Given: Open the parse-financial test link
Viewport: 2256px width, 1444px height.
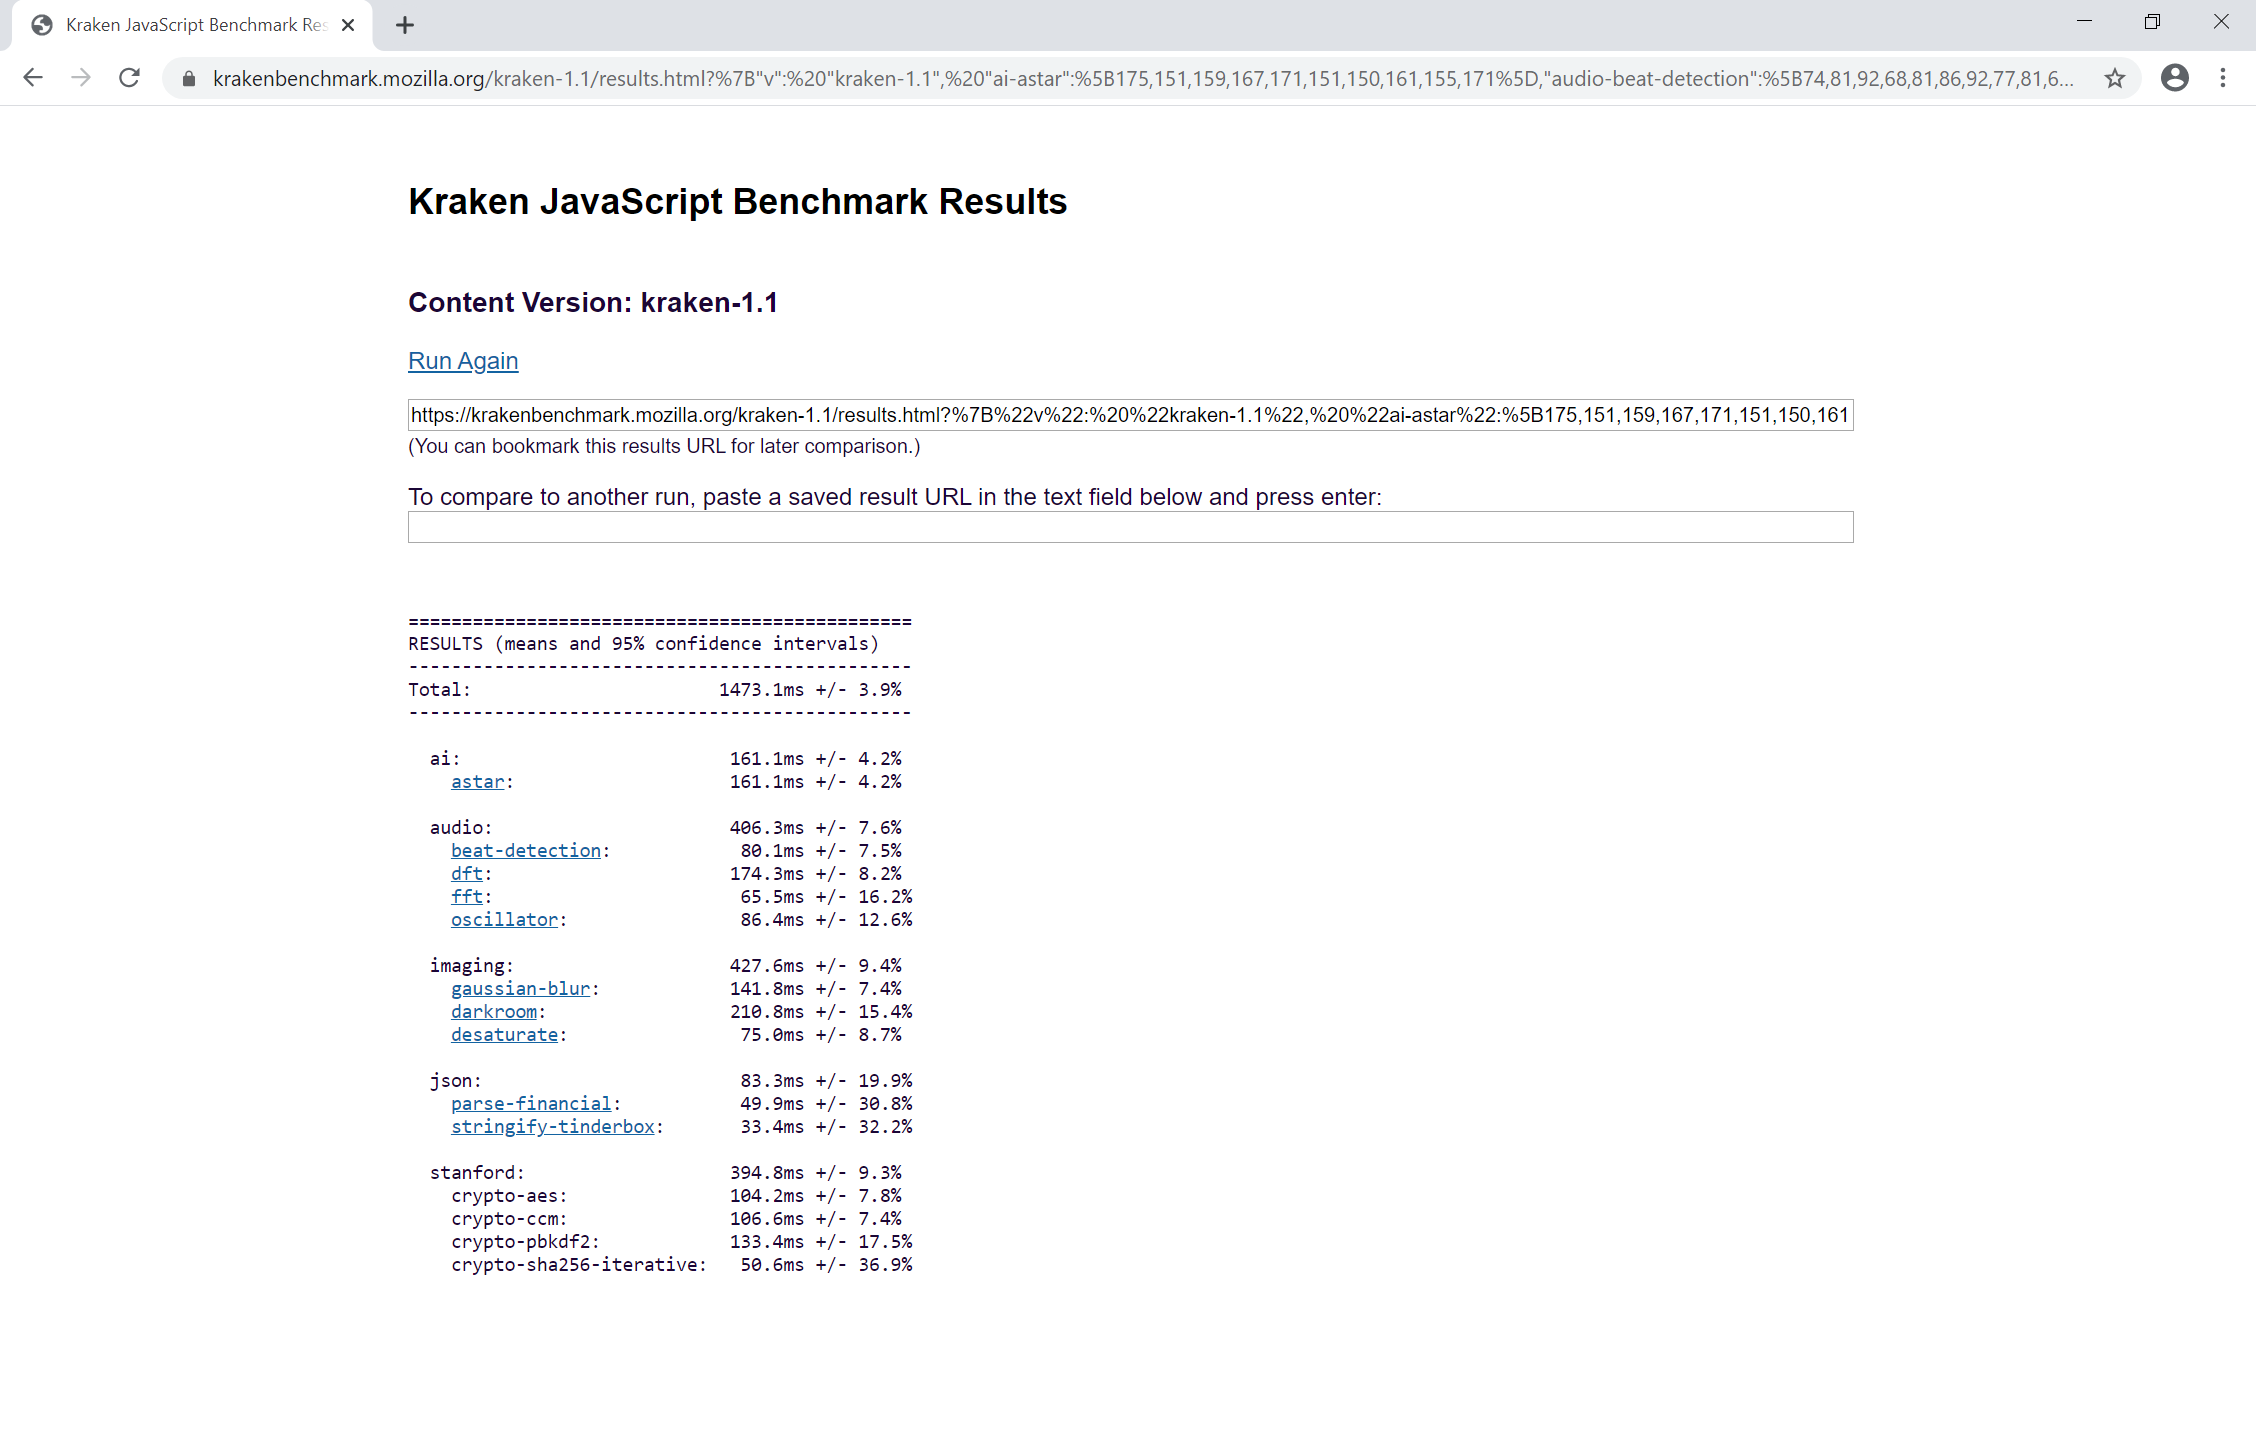Looking at the screenshot, I should tap(531, 1104).
